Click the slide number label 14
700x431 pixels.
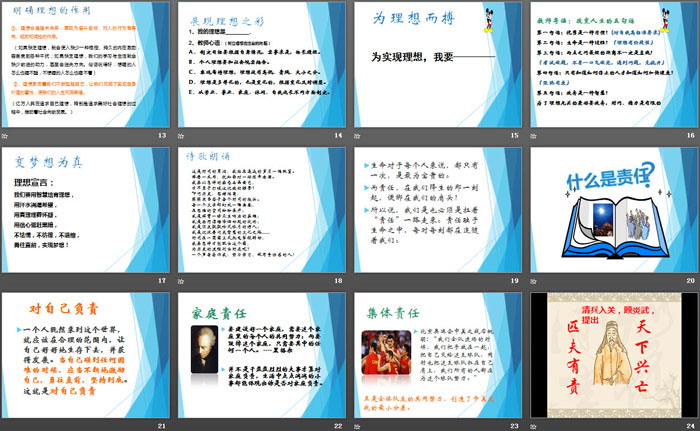(338, 135)
